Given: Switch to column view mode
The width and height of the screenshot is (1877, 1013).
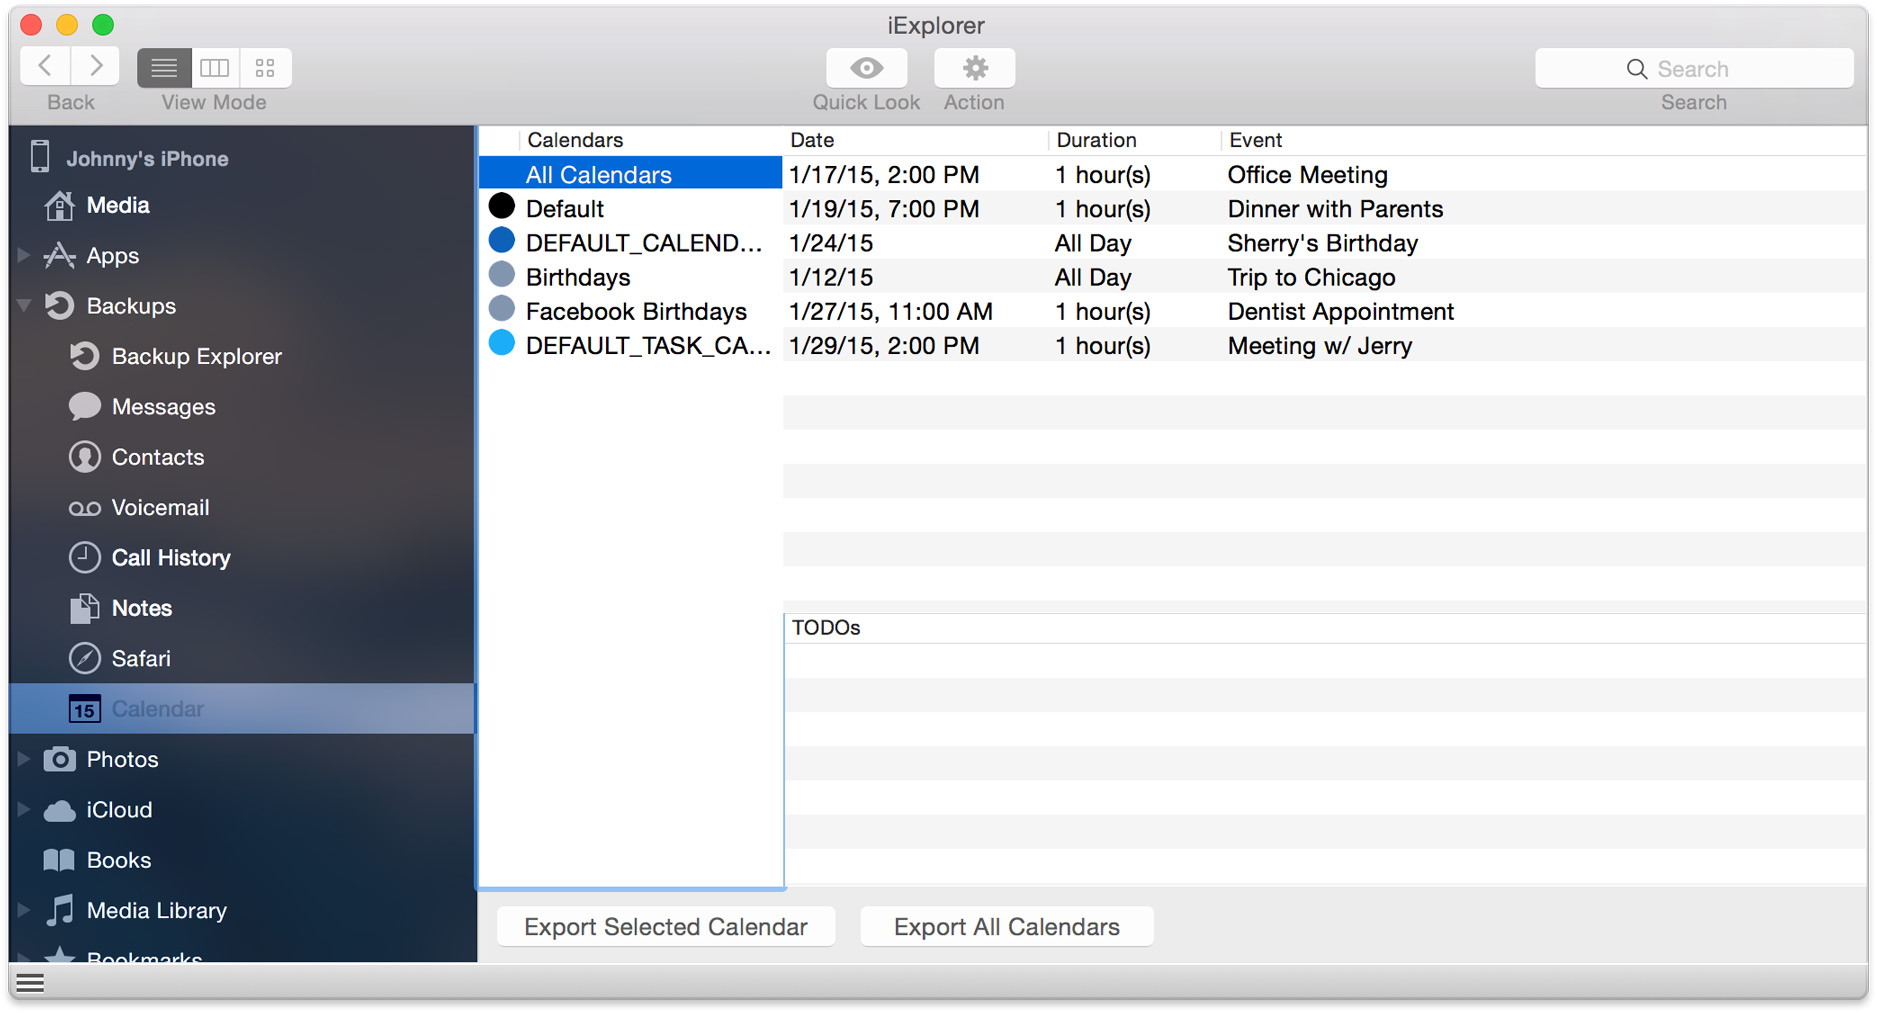Looking at the screenshot, I should click(x=215, y=68).
